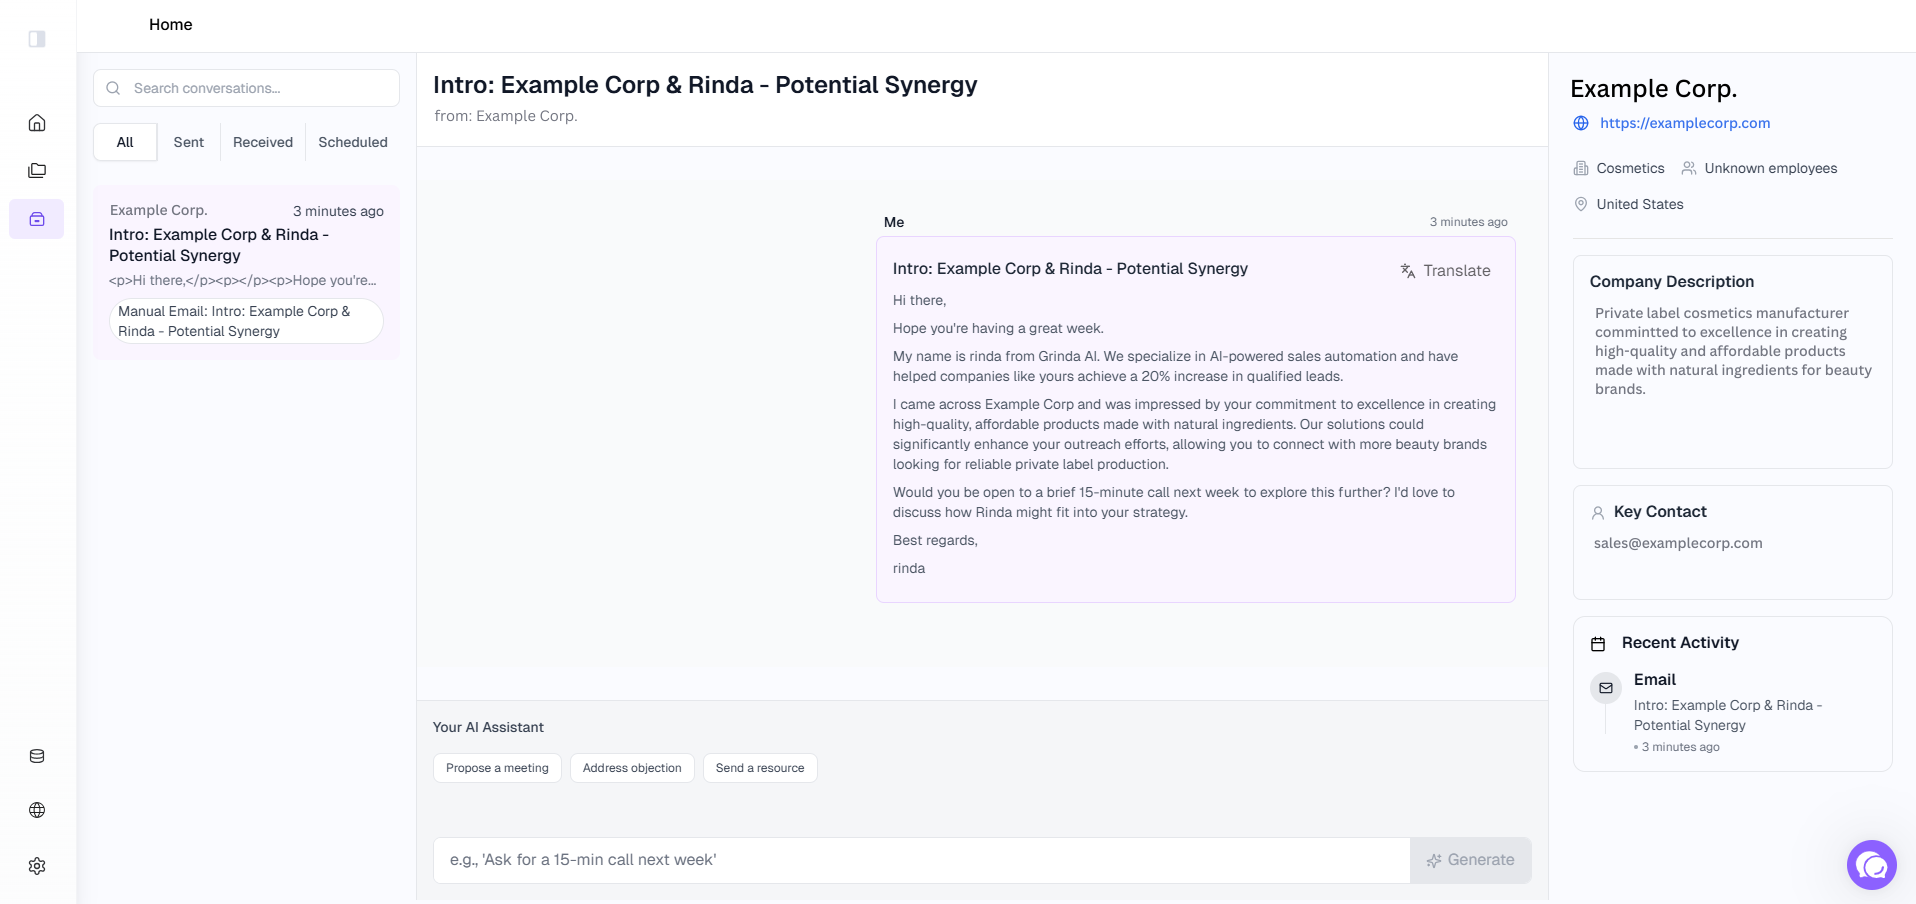Switch to the Received tab
The height and width of the screenshot is (904, 1916).
263,142
